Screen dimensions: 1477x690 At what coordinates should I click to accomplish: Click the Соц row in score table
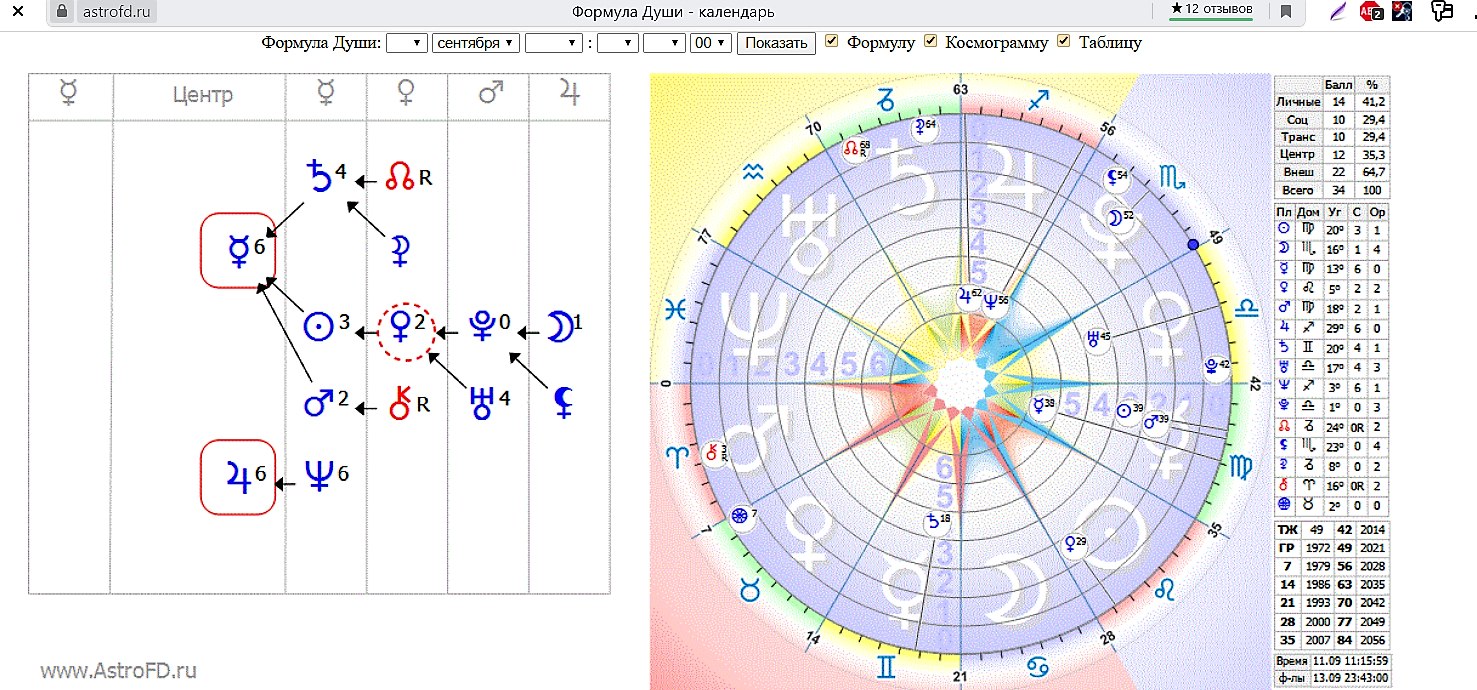pos(1331,120)
